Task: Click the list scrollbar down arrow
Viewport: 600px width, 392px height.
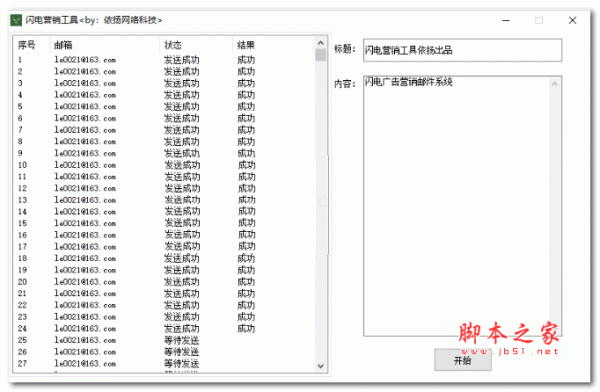Action: tap(321, 366)
